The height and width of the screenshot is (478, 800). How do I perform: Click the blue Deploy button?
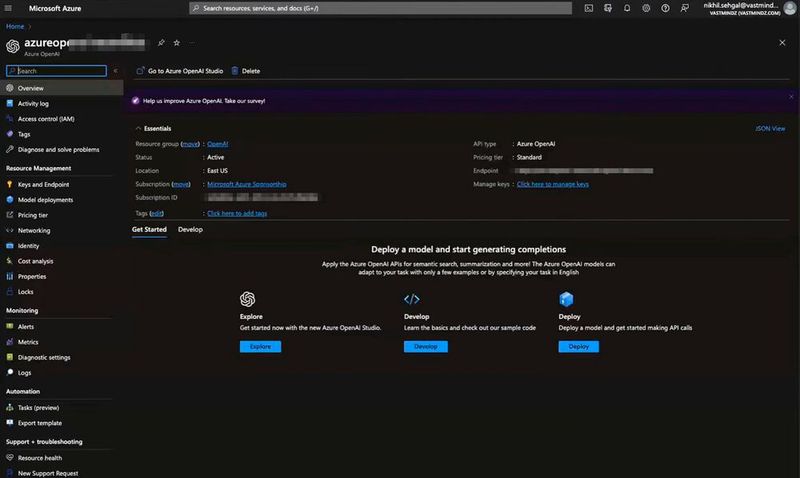coord(579,346)
